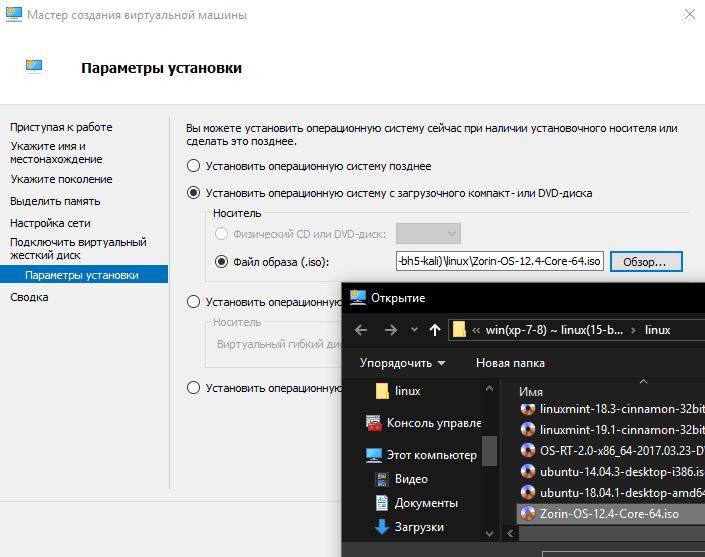705x557 pixels.
Task: Select Параметры установки step in sidebar
Action: 84,275
